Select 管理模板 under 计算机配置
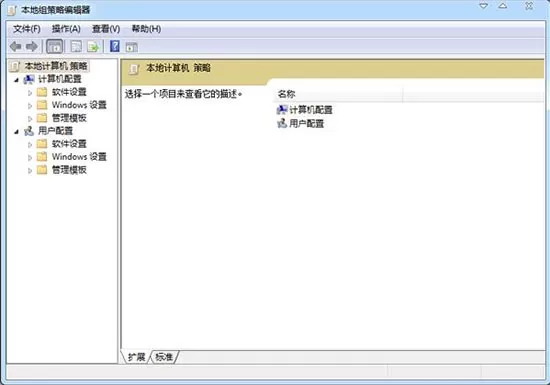 (x=69, y=118)
